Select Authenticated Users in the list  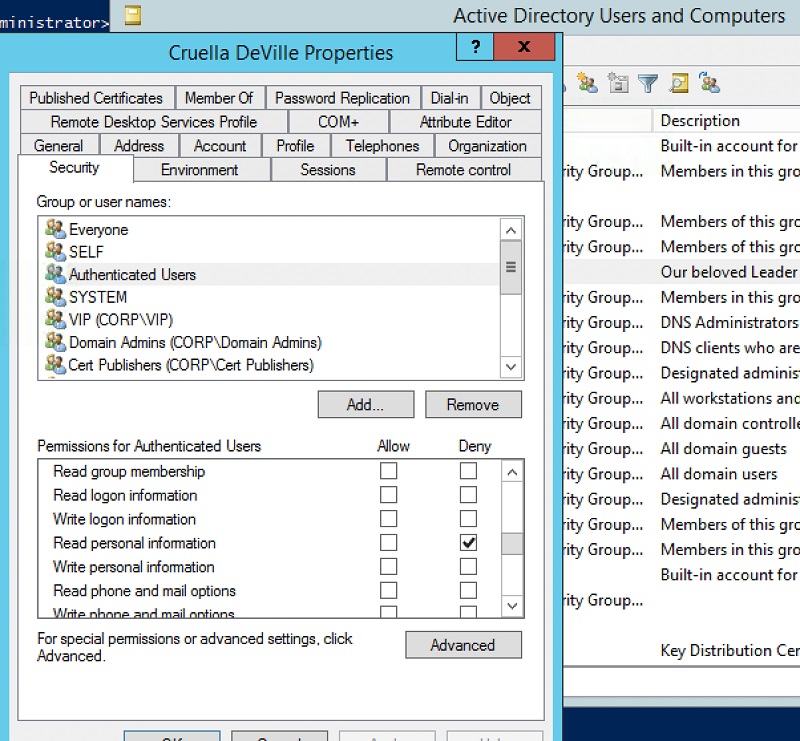click(130, 274)
